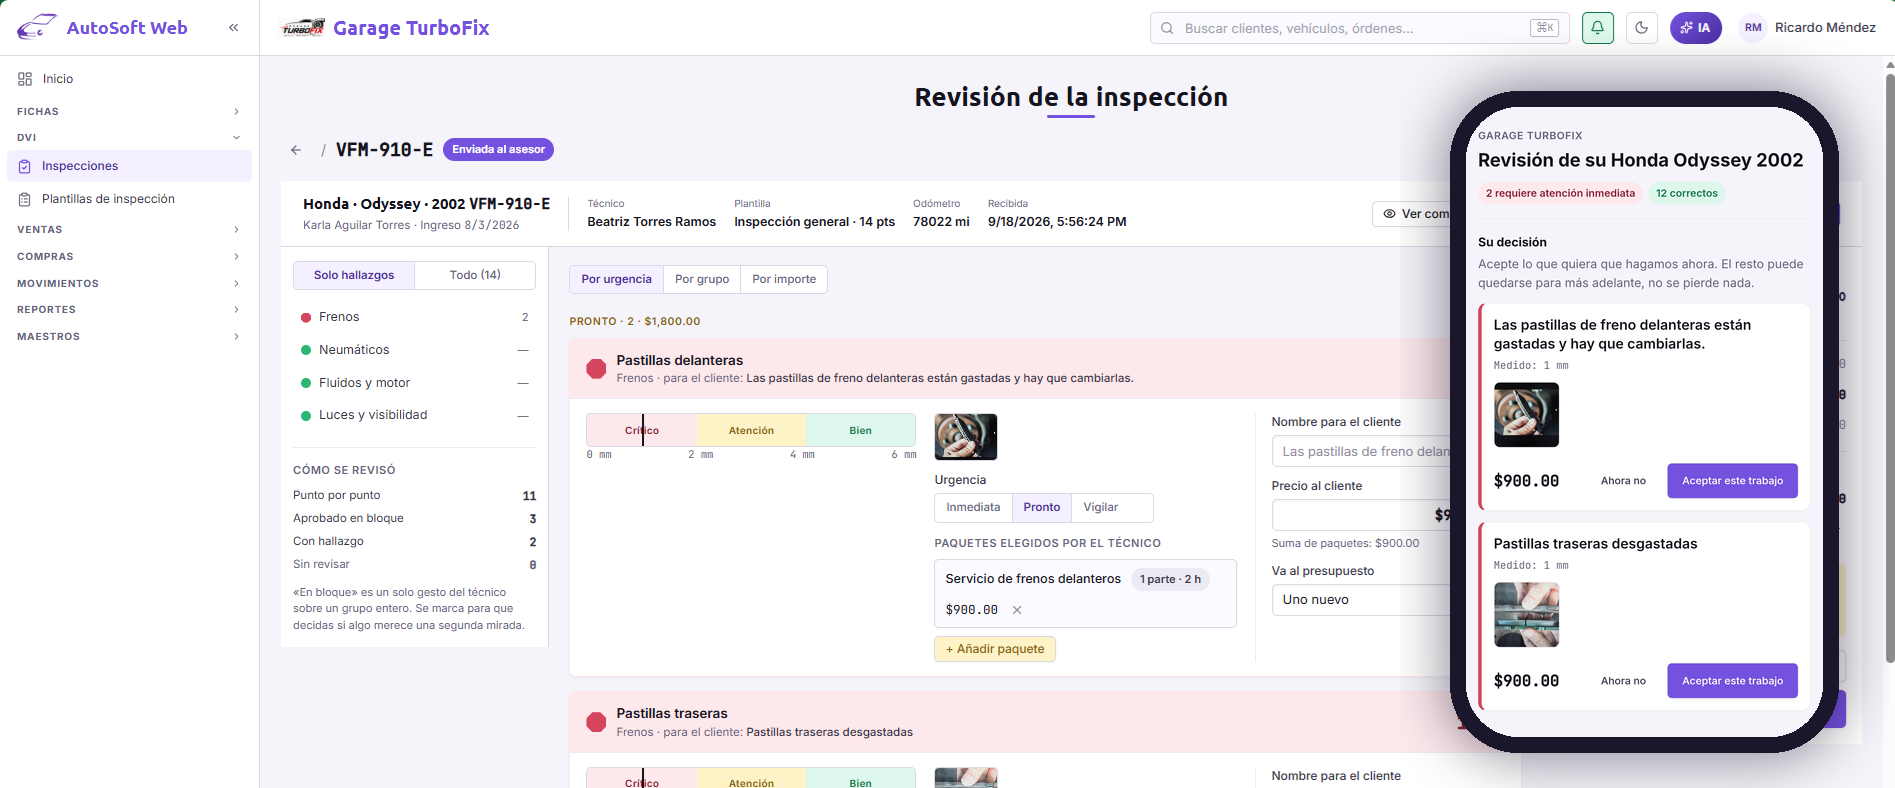Sort findings Por importe
Image resolution: width=1895 pixels, height=788 pixels.
[x=784, y=279]
